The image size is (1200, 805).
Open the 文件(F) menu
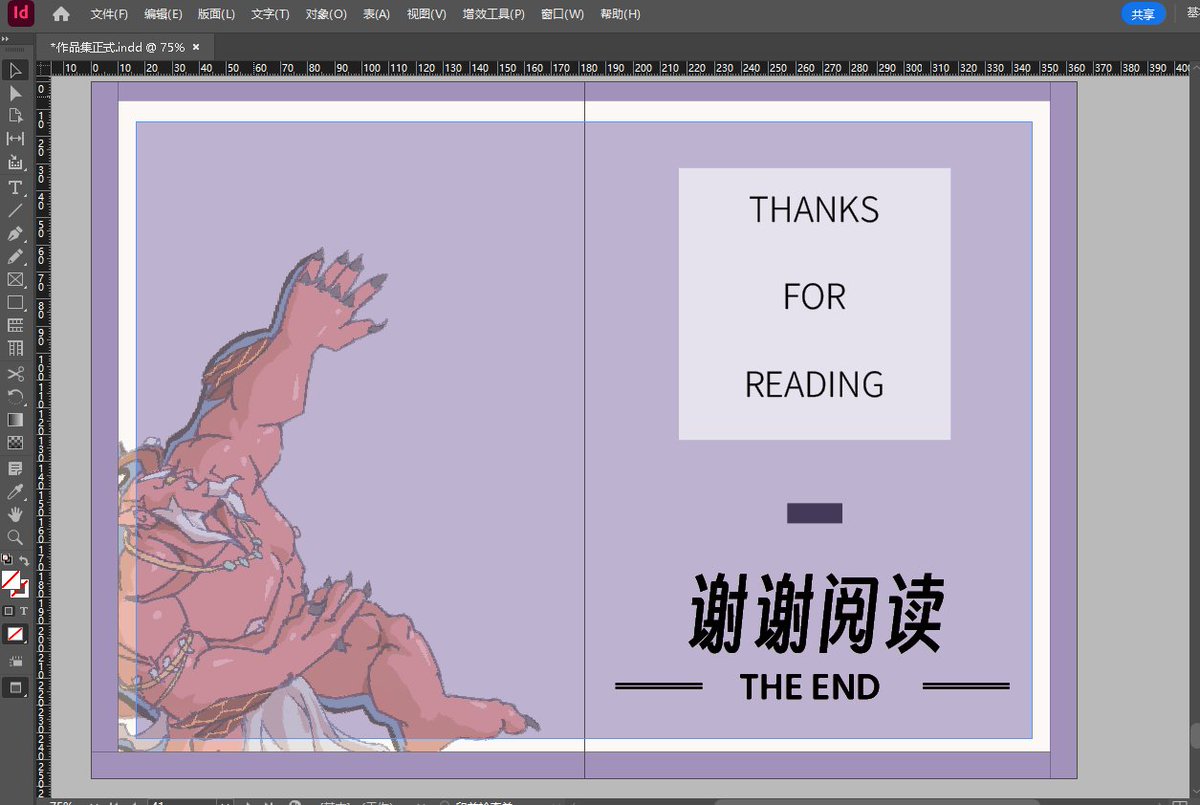(x=109, y=14)
